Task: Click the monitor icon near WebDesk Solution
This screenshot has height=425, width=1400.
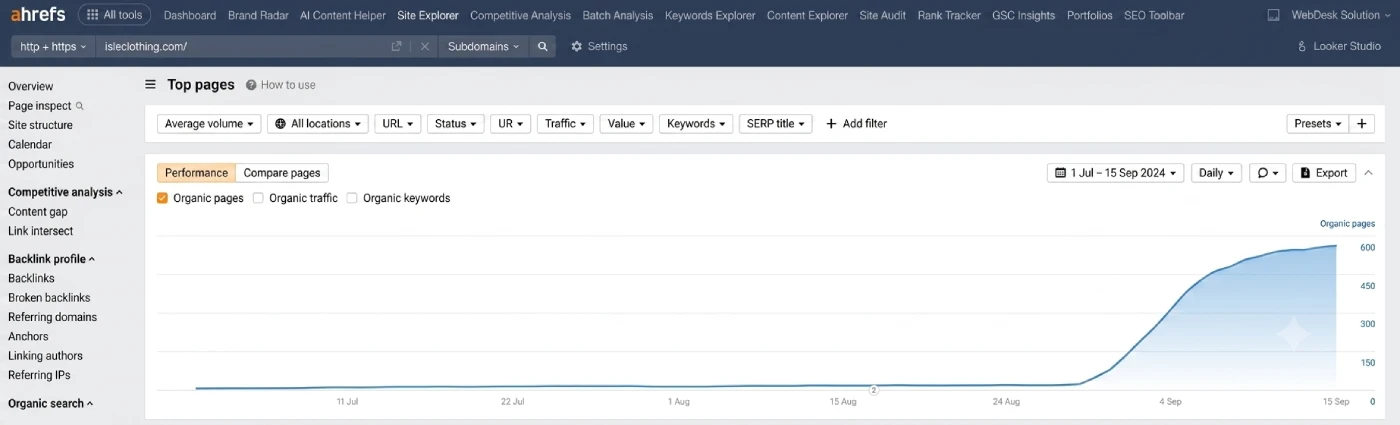Action: pyautogui.click(x=1273, y=15)
